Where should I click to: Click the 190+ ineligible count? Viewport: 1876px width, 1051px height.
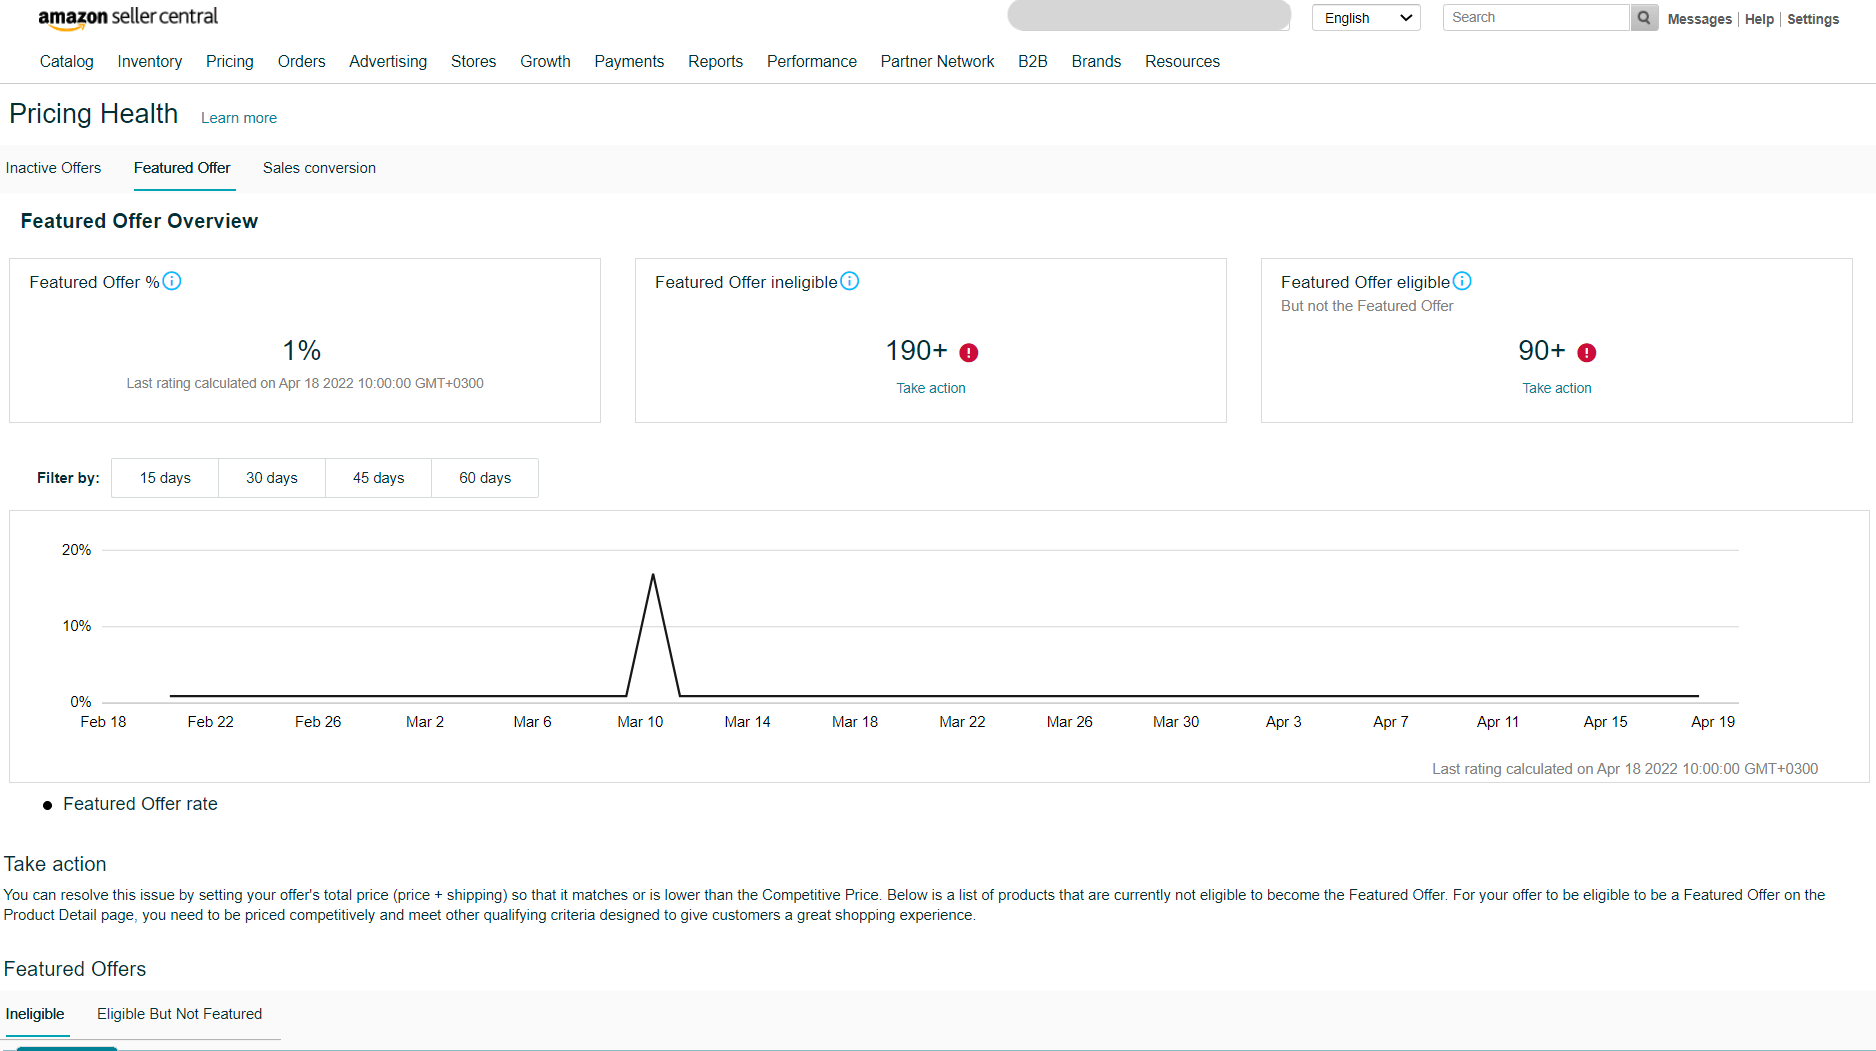[916, 351]
